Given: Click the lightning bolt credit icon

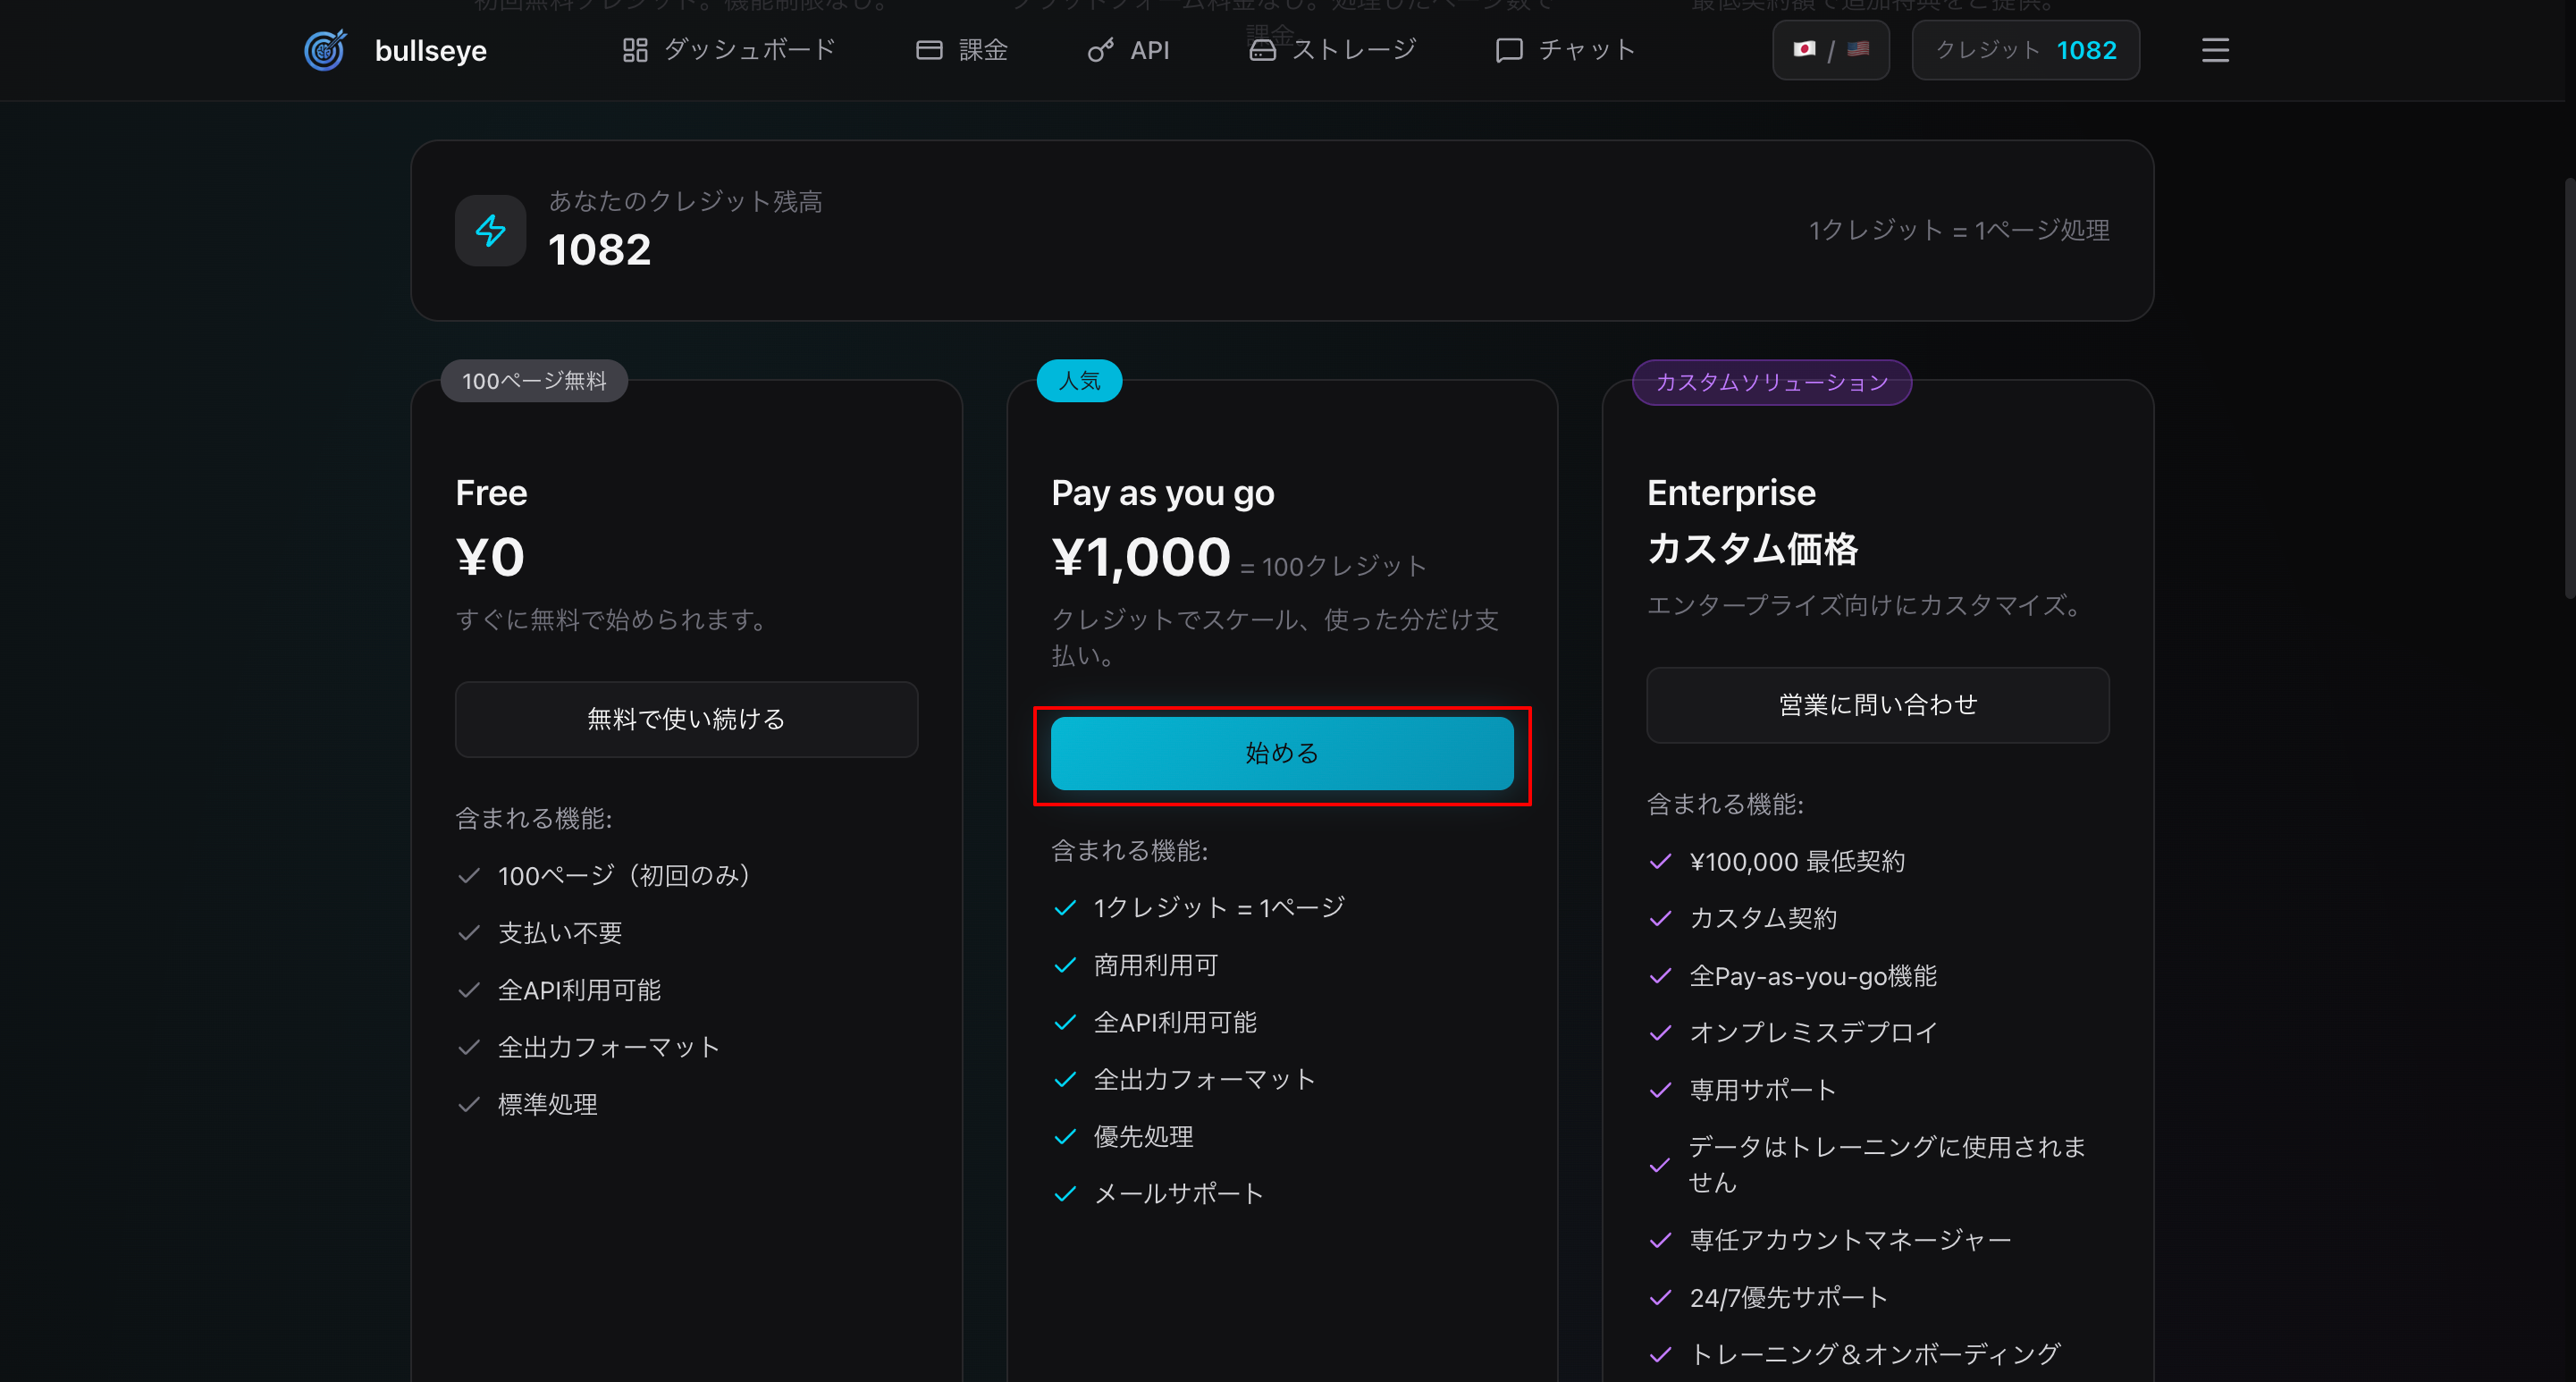Looking at the screenshot, I should 490,230.
